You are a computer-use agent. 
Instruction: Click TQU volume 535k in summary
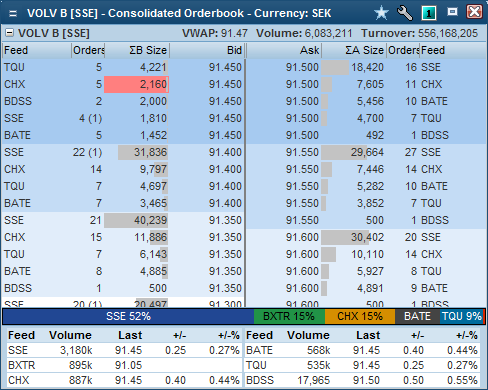[x=319, y=365]
